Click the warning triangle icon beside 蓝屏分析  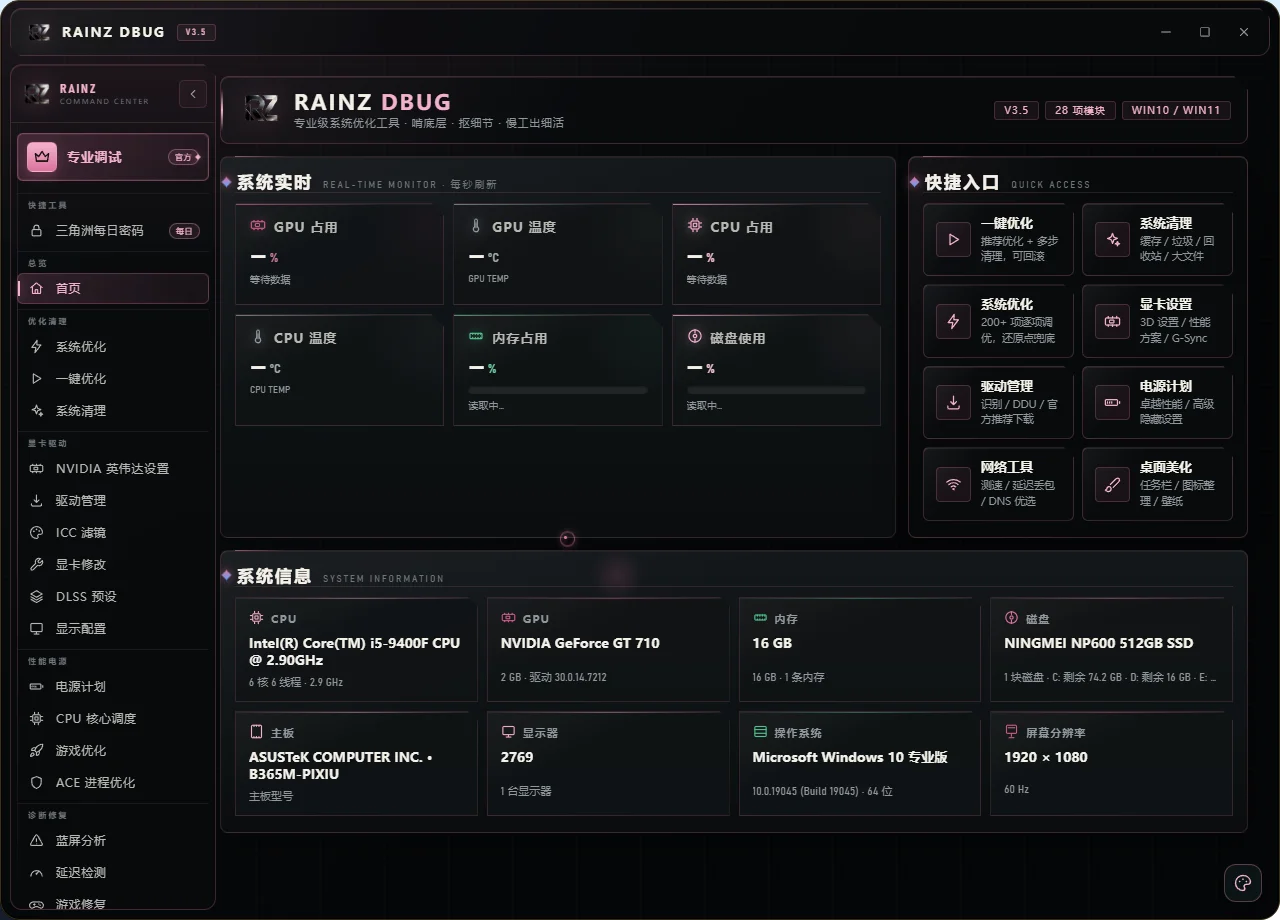click(37, 840)
